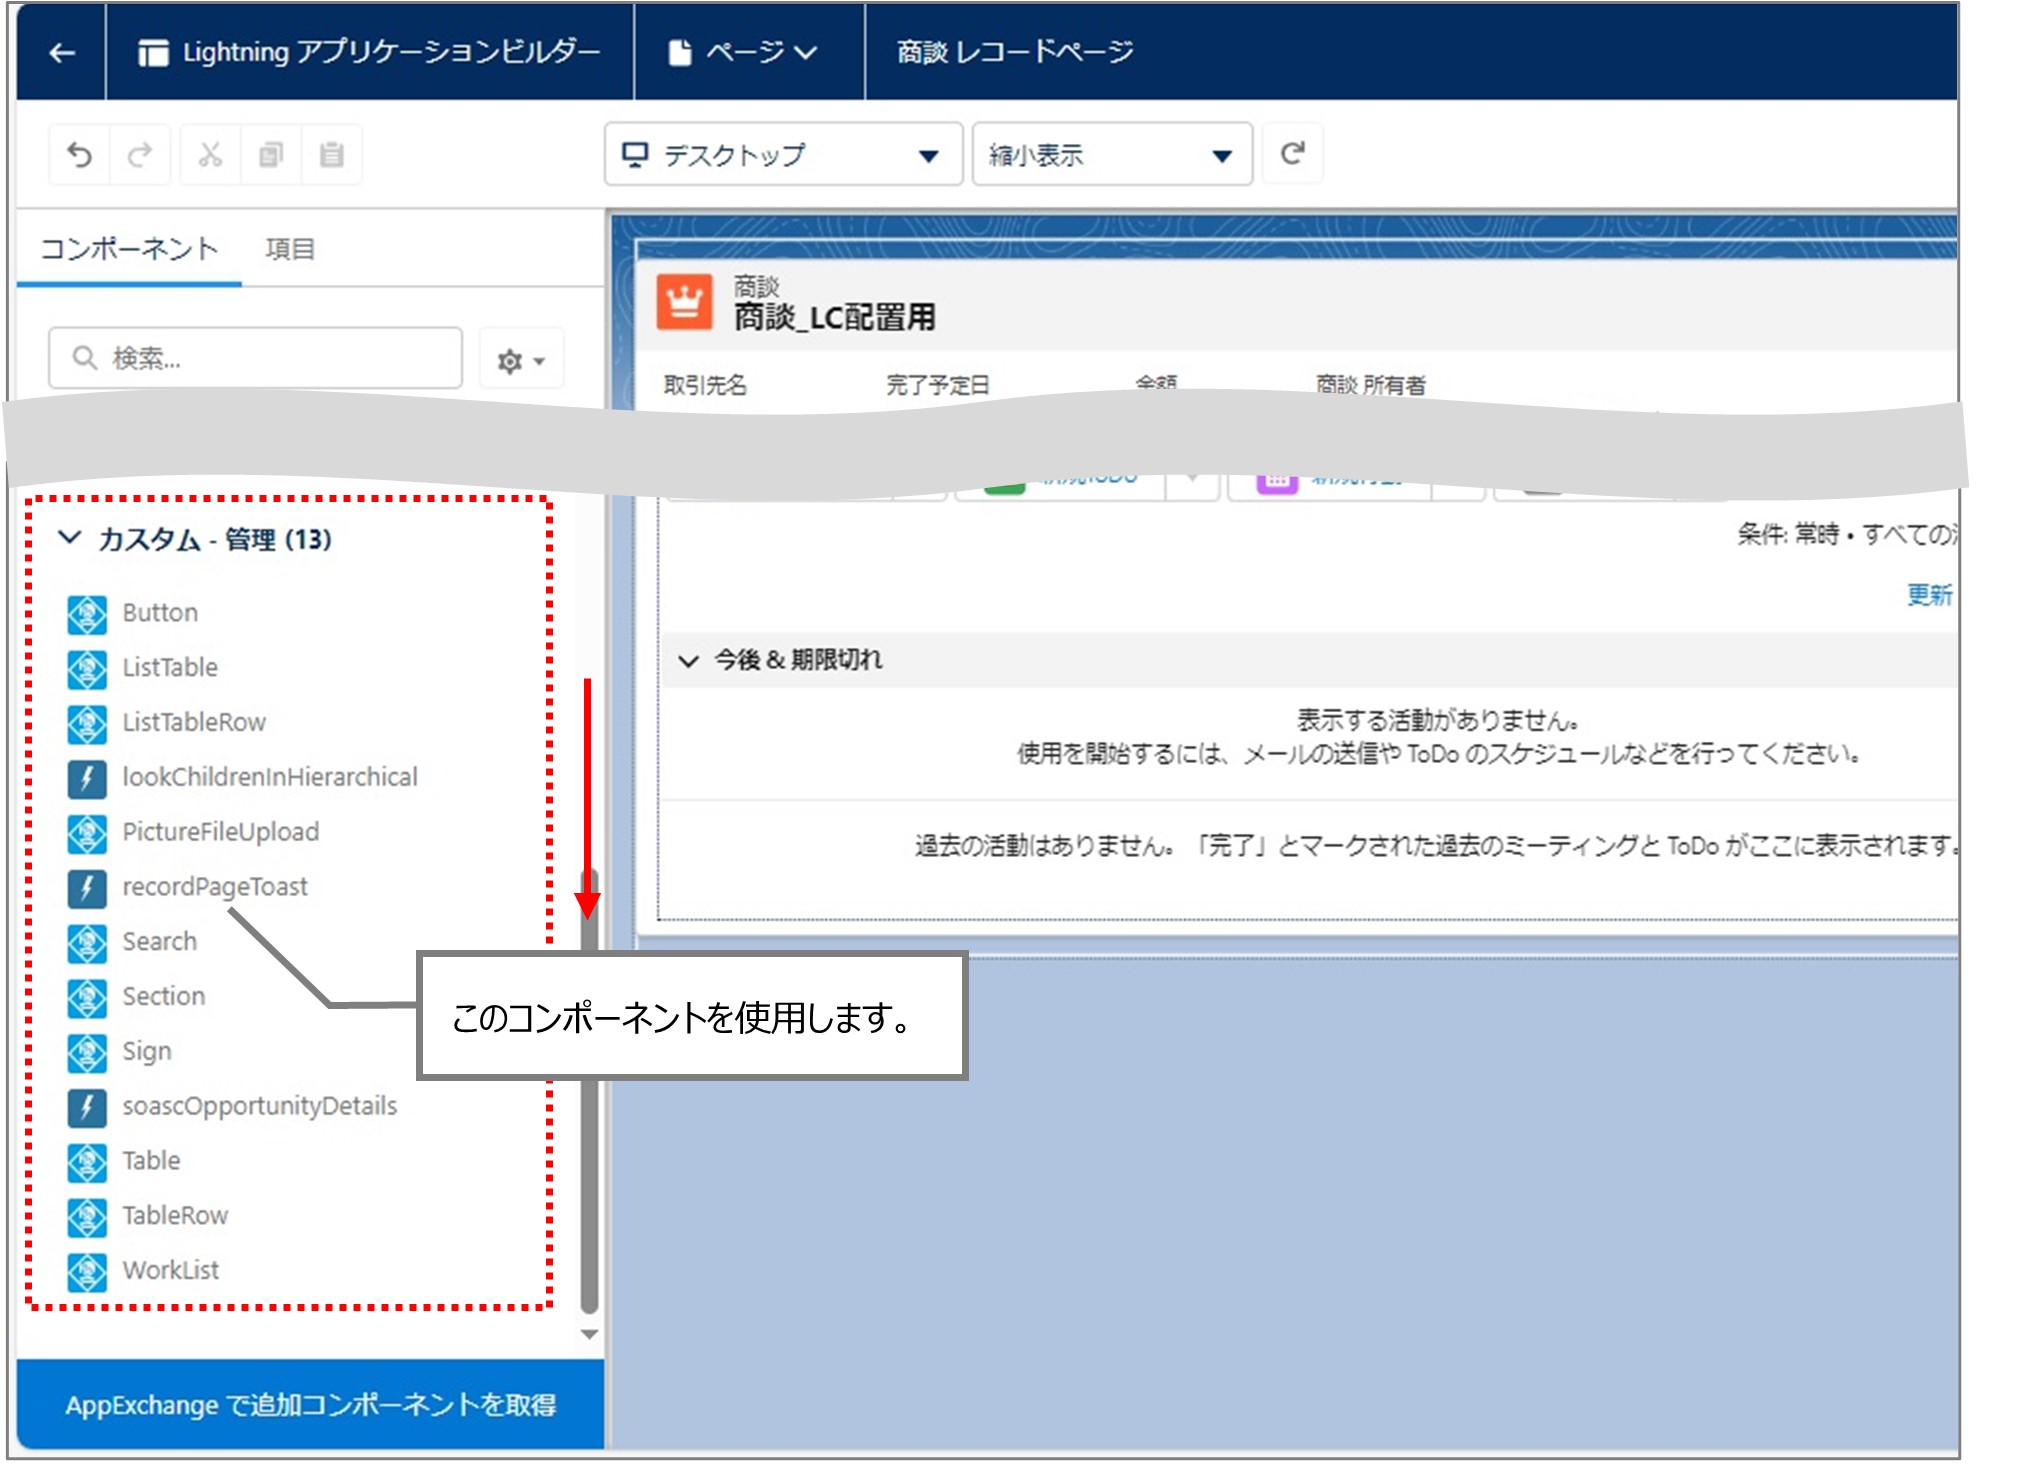Select the ListTableRow component label
Viewport: 2027px width, 1466px height.
click(x=194, y=723)
